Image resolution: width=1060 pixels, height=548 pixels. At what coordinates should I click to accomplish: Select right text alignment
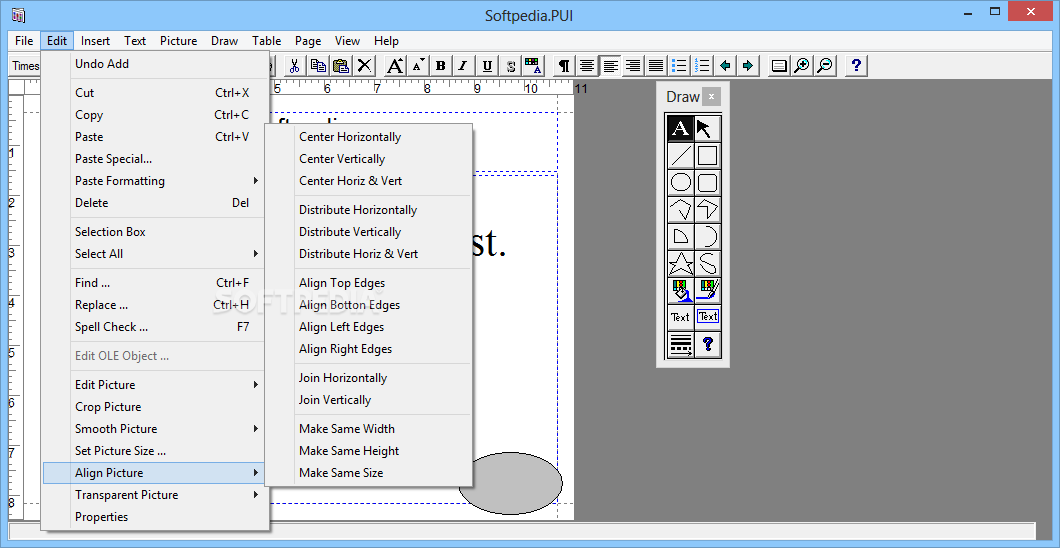(633, 66)
